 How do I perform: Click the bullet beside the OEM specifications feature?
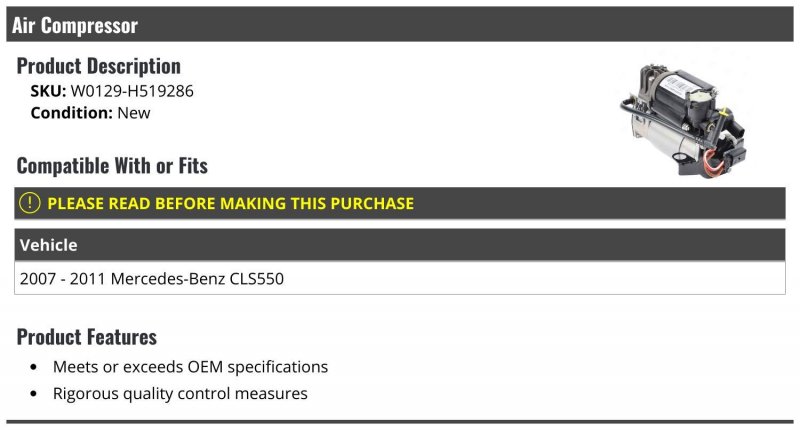click(x=35, y=368)
